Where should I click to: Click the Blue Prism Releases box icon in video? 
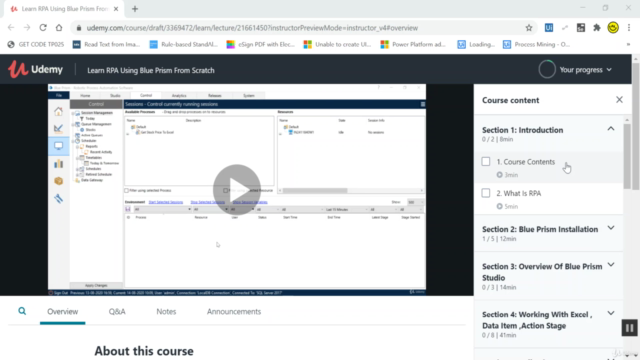[x=58, y=181]
